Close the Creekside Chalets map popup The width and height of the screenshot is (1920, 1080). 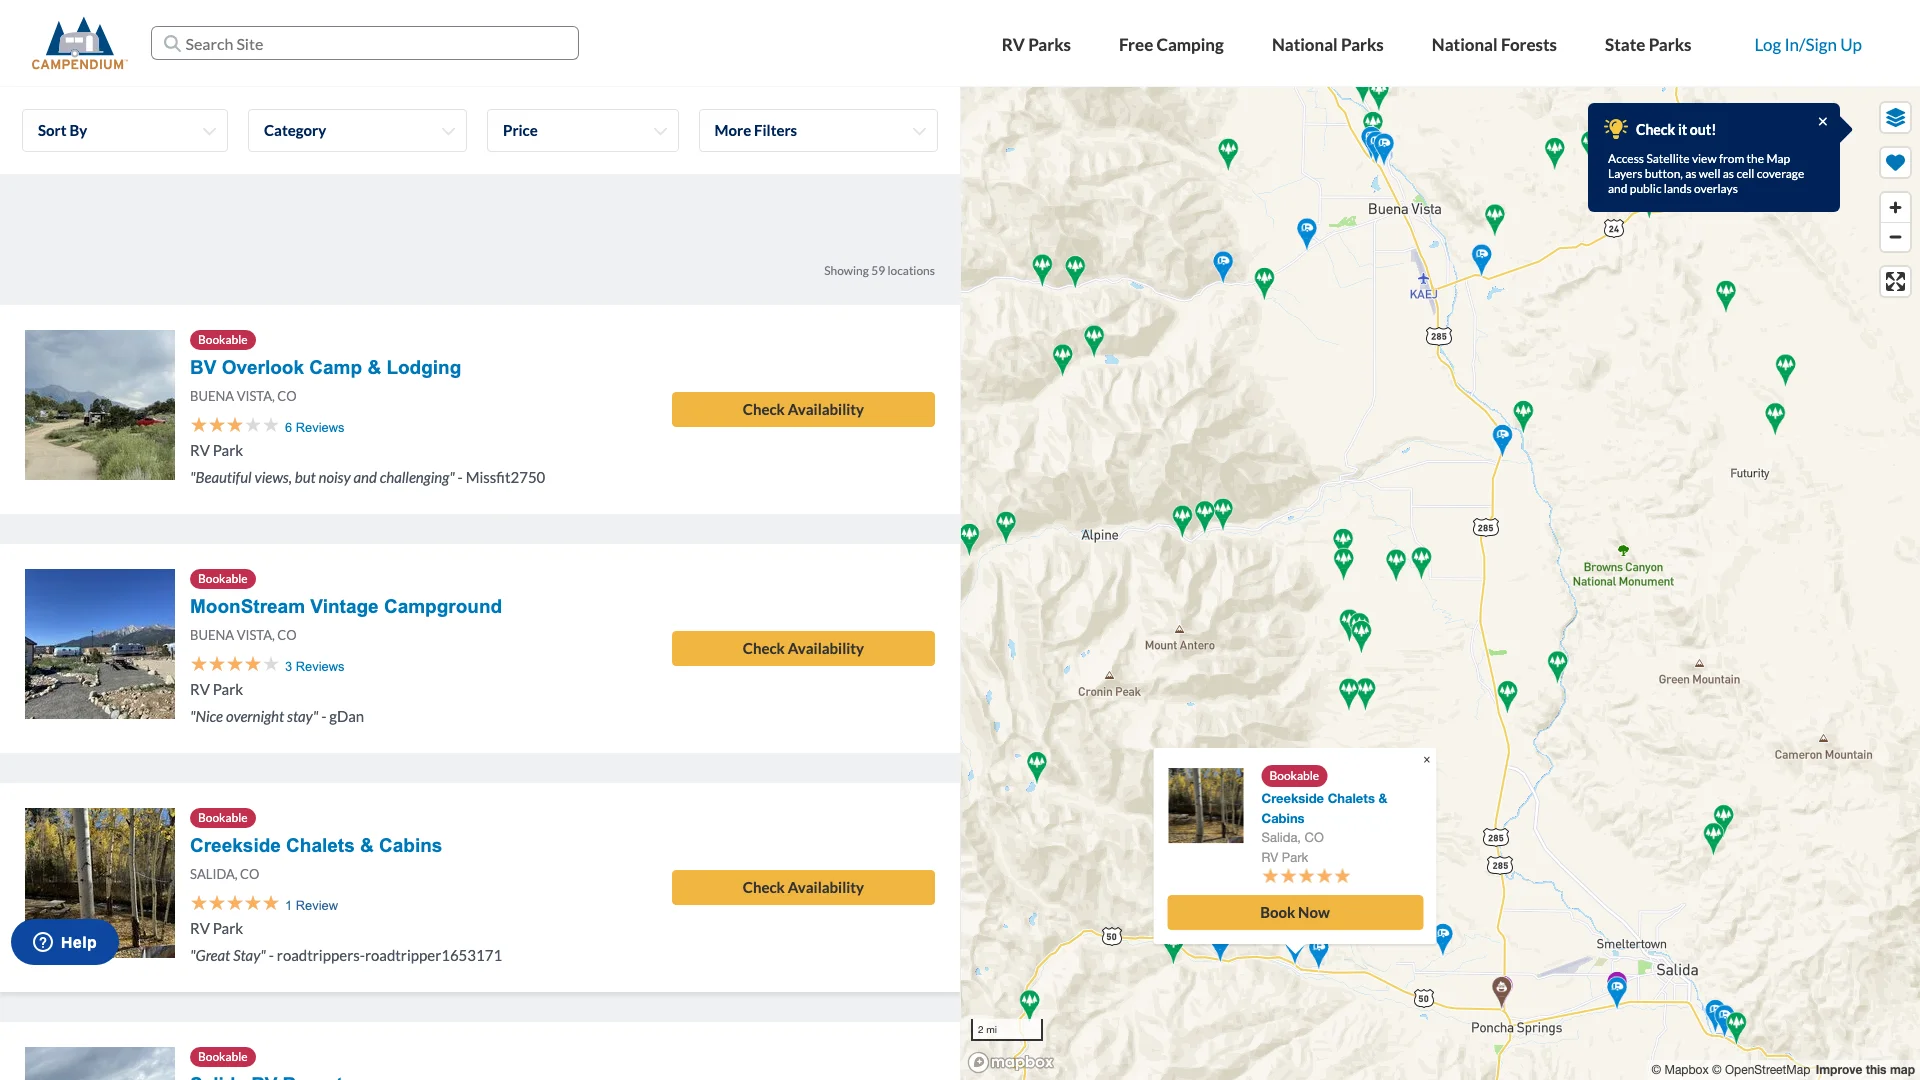(x=1426, y=759)
